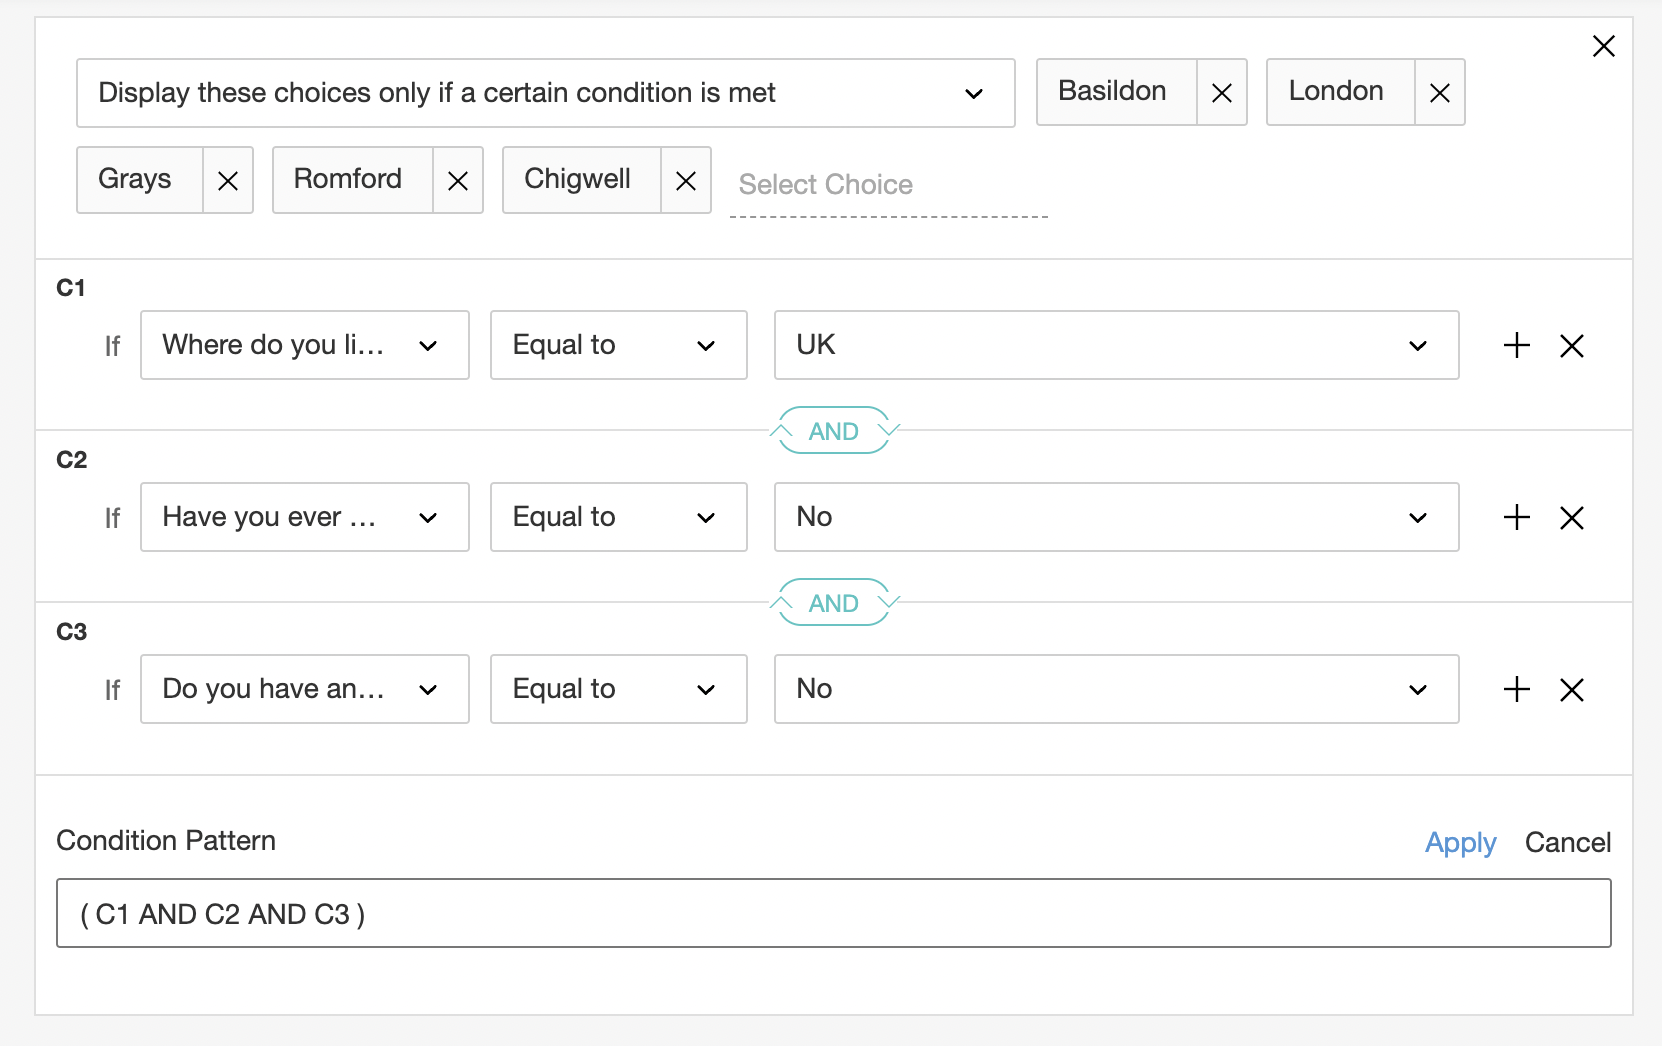Viewport: 1662px width, 1046px height.
Task: Remove the Romford choice chip
Action: (458, 181)
